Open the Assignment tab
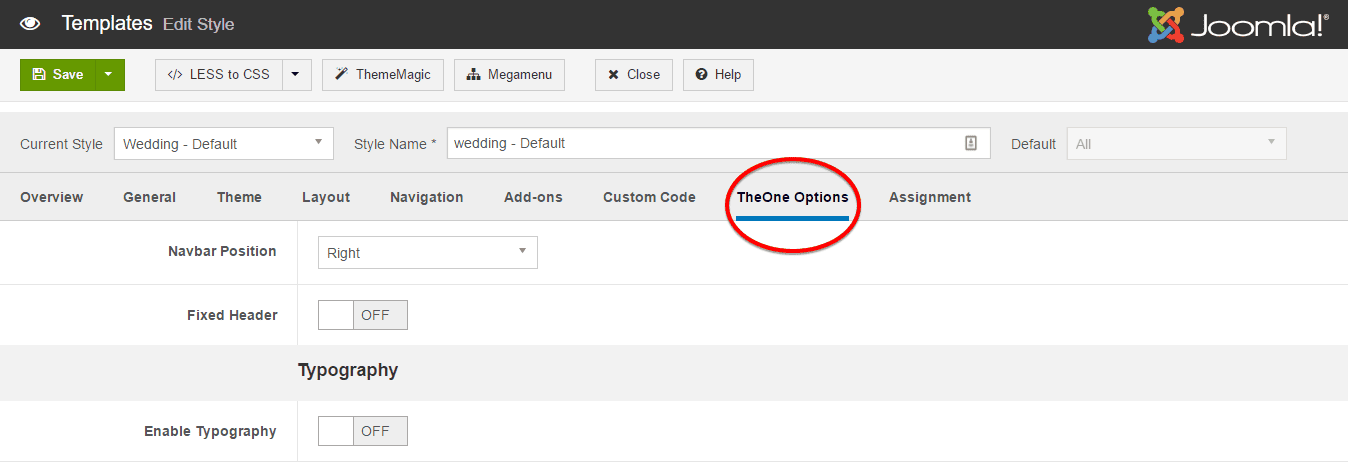This screenshot has height=464, width=1348. click(x=929, y=198)
